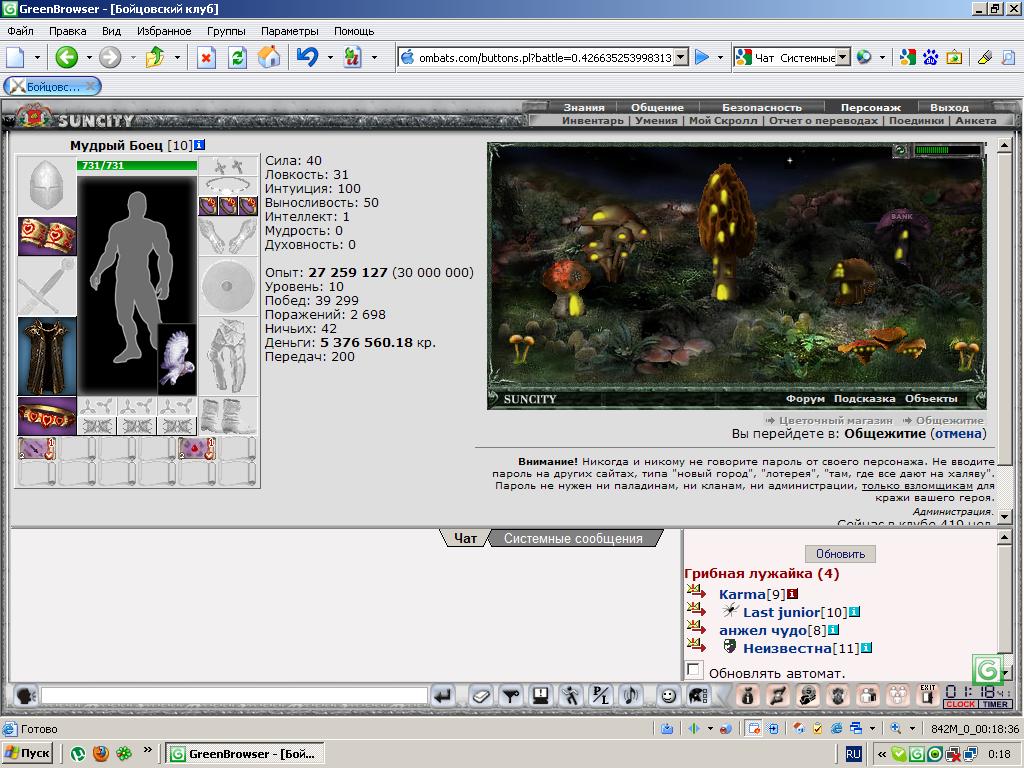The image size is (1024, 768).
Task: Toggle the TIMER mode button
Action: tap(995, 704)
